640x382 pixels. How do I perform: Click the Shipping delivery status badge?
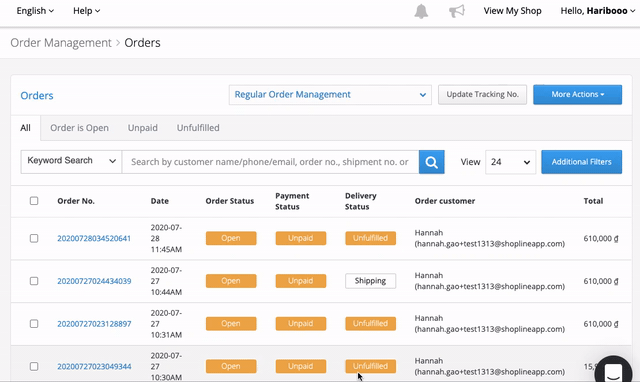point(371,281)
